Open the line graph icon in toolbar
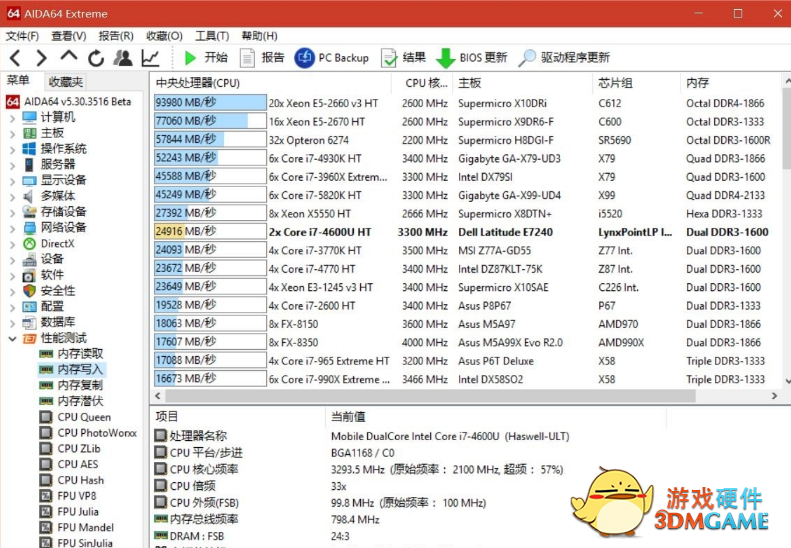This screenshot has width=791, height=548. coord(150,58)
